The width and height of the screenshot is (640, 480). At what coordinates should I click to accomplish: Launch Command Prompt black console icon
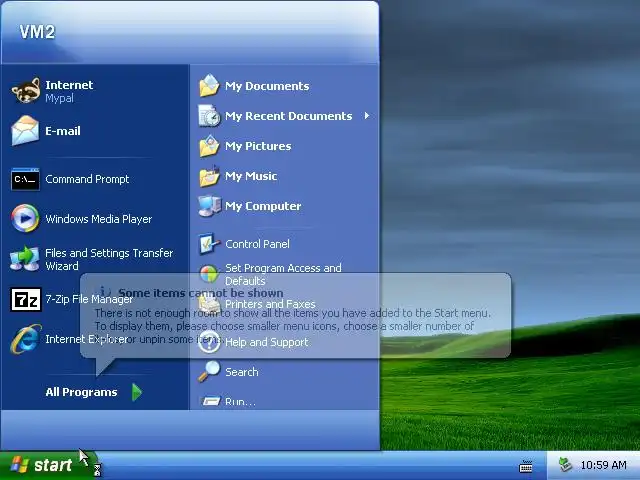coord(25,179)
